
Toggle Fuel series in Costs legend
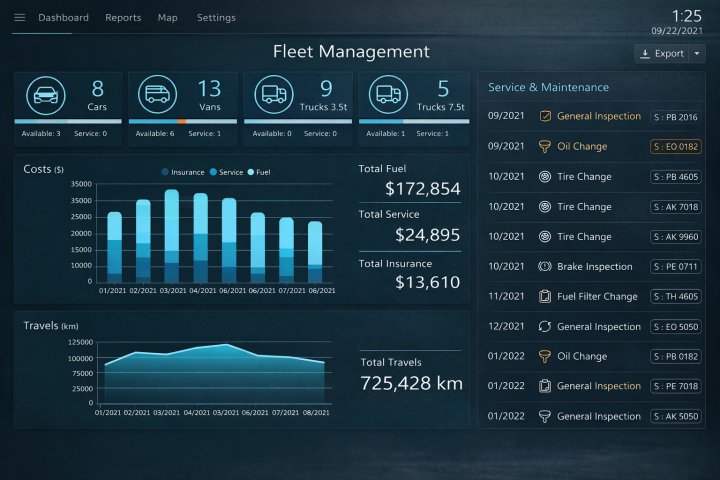point(262,172)
